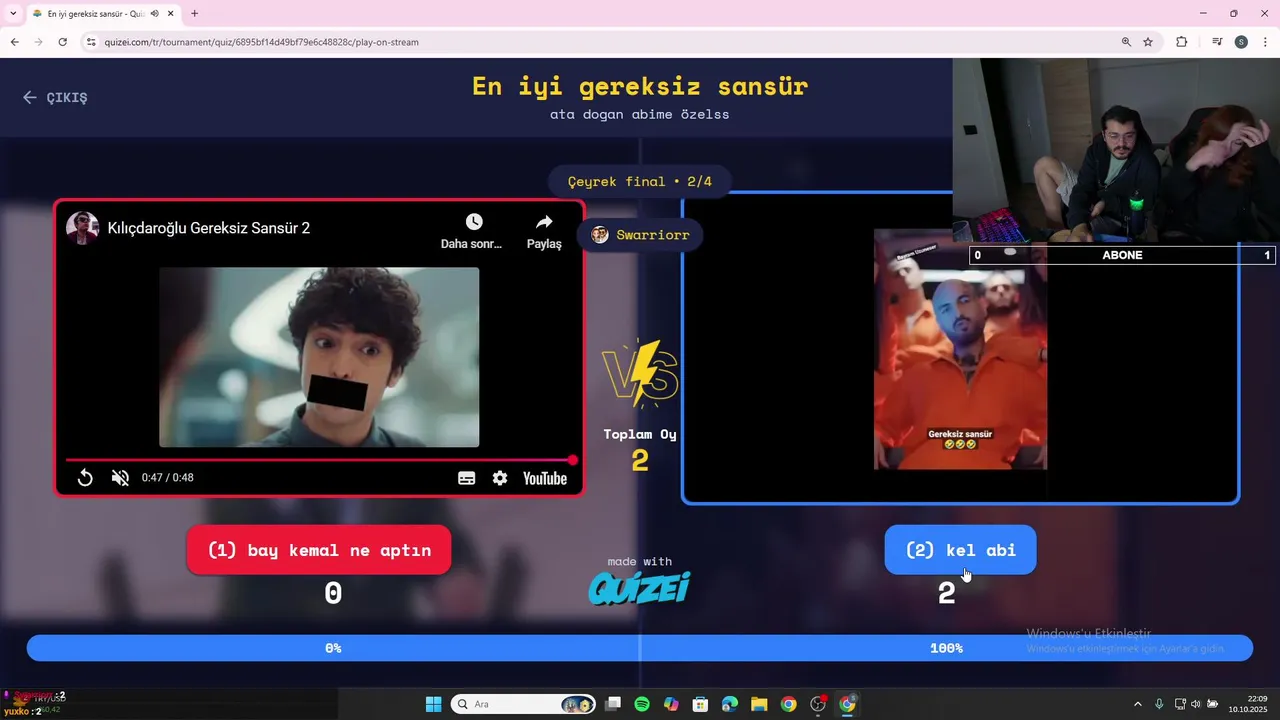Go forward in browser history

coord(38,42)
